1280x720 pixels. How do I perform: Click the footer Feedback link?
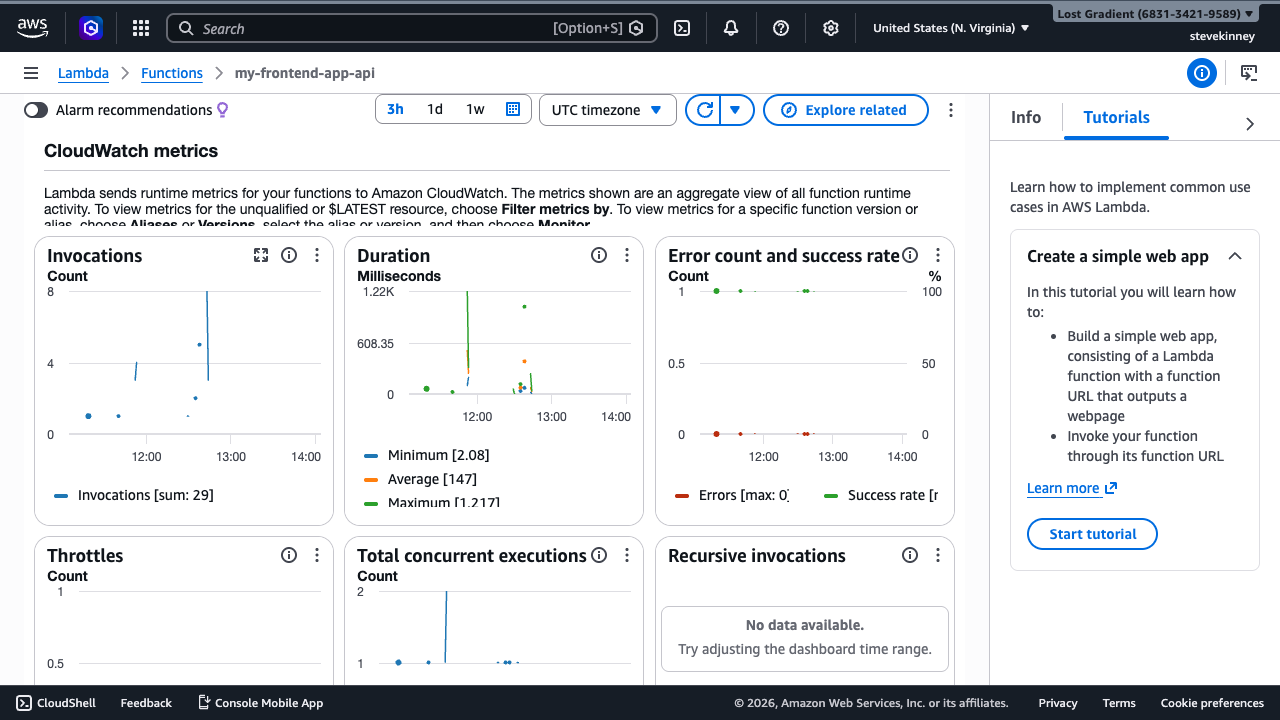pos(146,703)
